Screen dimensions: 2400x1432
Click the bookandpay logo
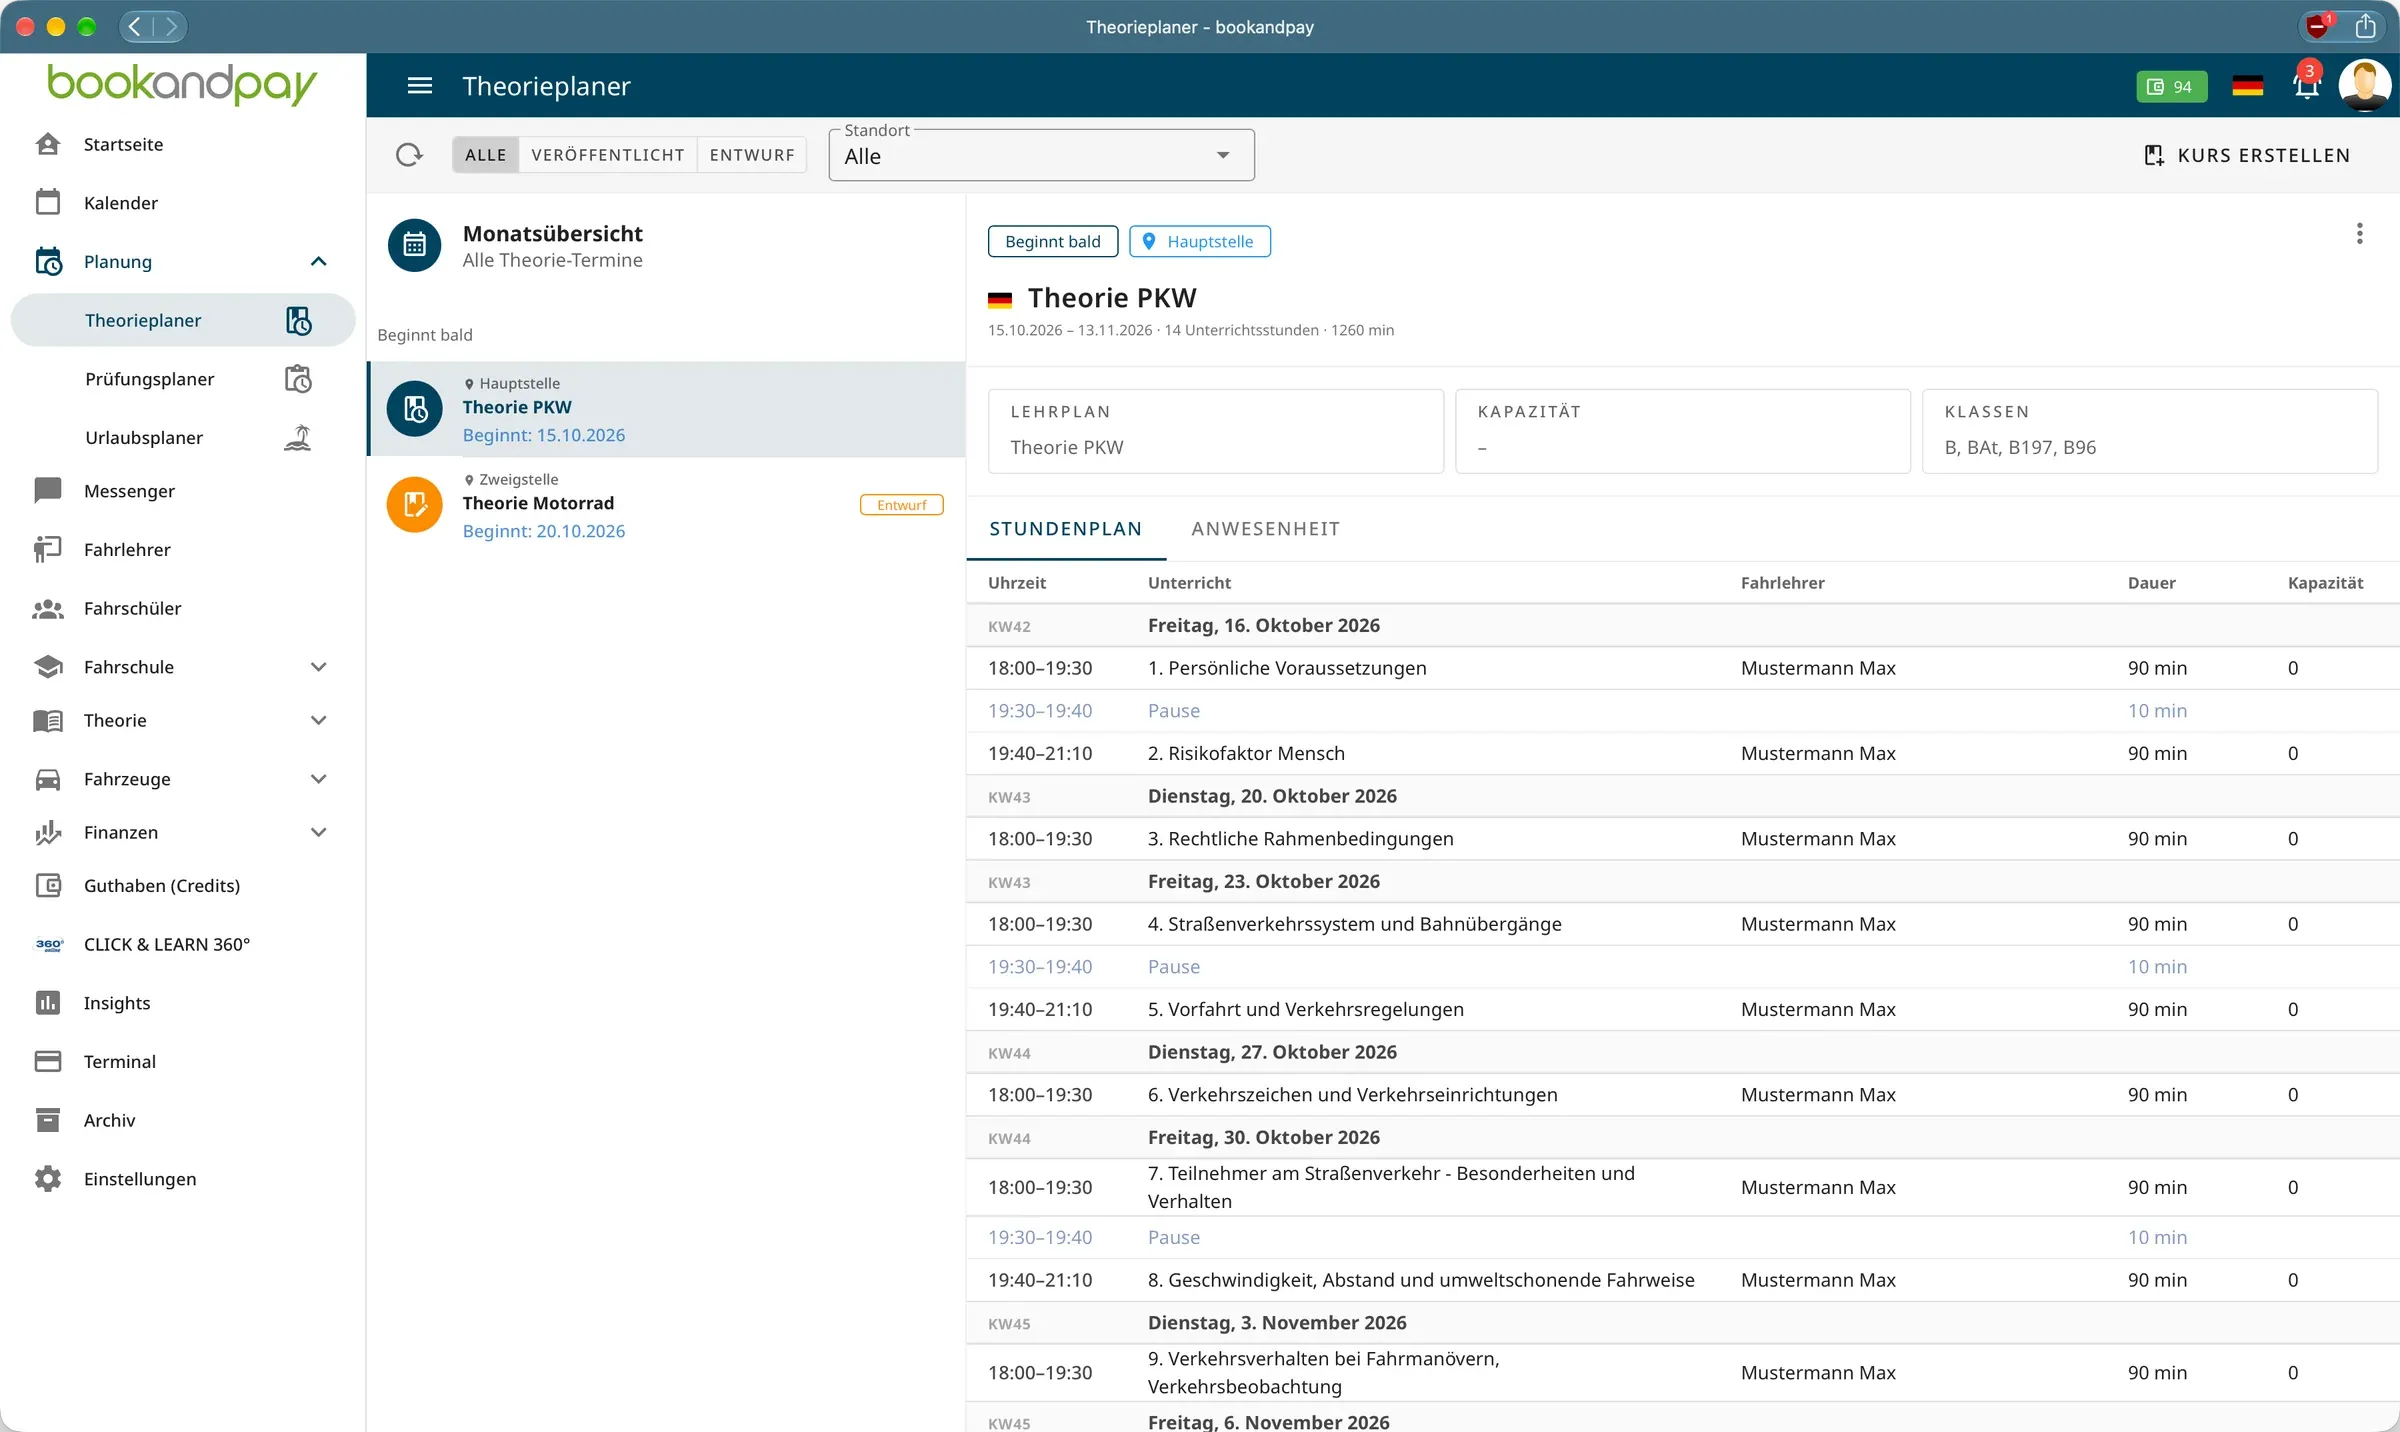coord(183,84)
